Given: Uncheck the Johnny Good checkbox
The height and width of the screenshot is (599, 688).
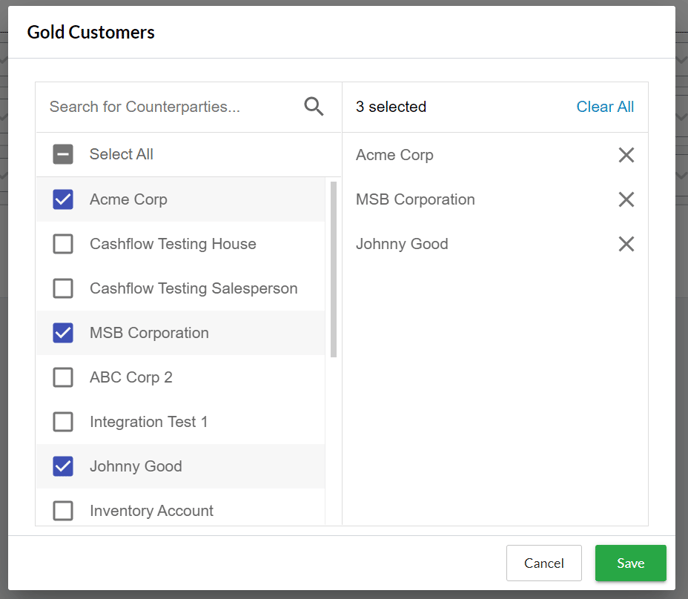Looking at the screenshot, I should [x=63, y=466].
